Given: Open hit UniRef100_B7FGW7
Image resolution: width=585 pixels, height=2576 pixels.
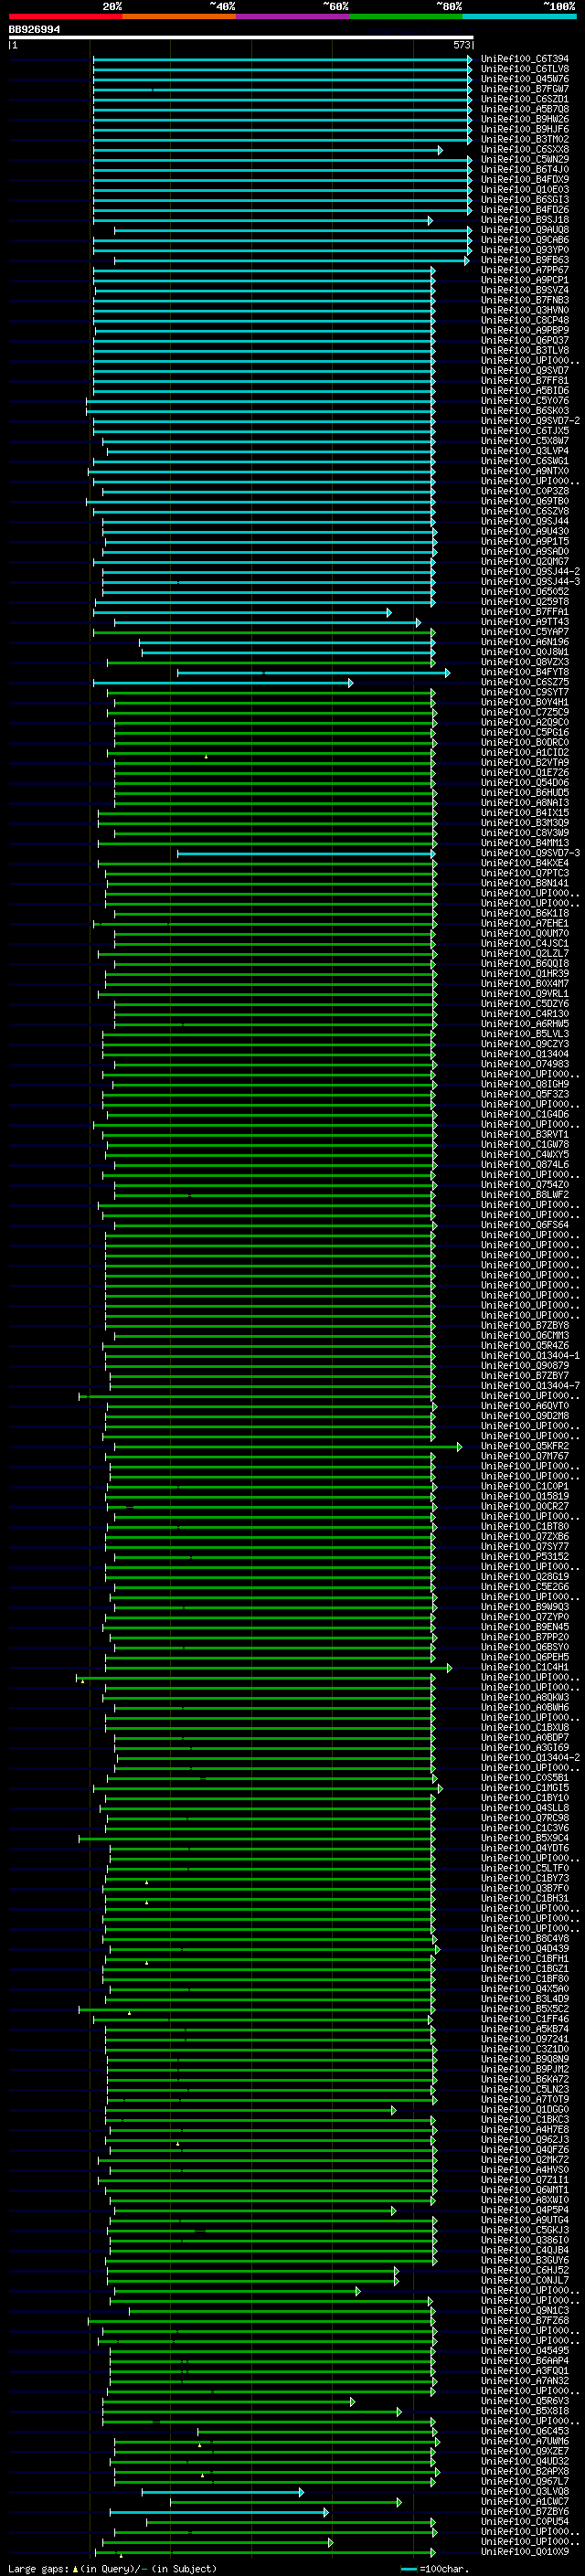Looking at the screenshot, I should (525, 89).
